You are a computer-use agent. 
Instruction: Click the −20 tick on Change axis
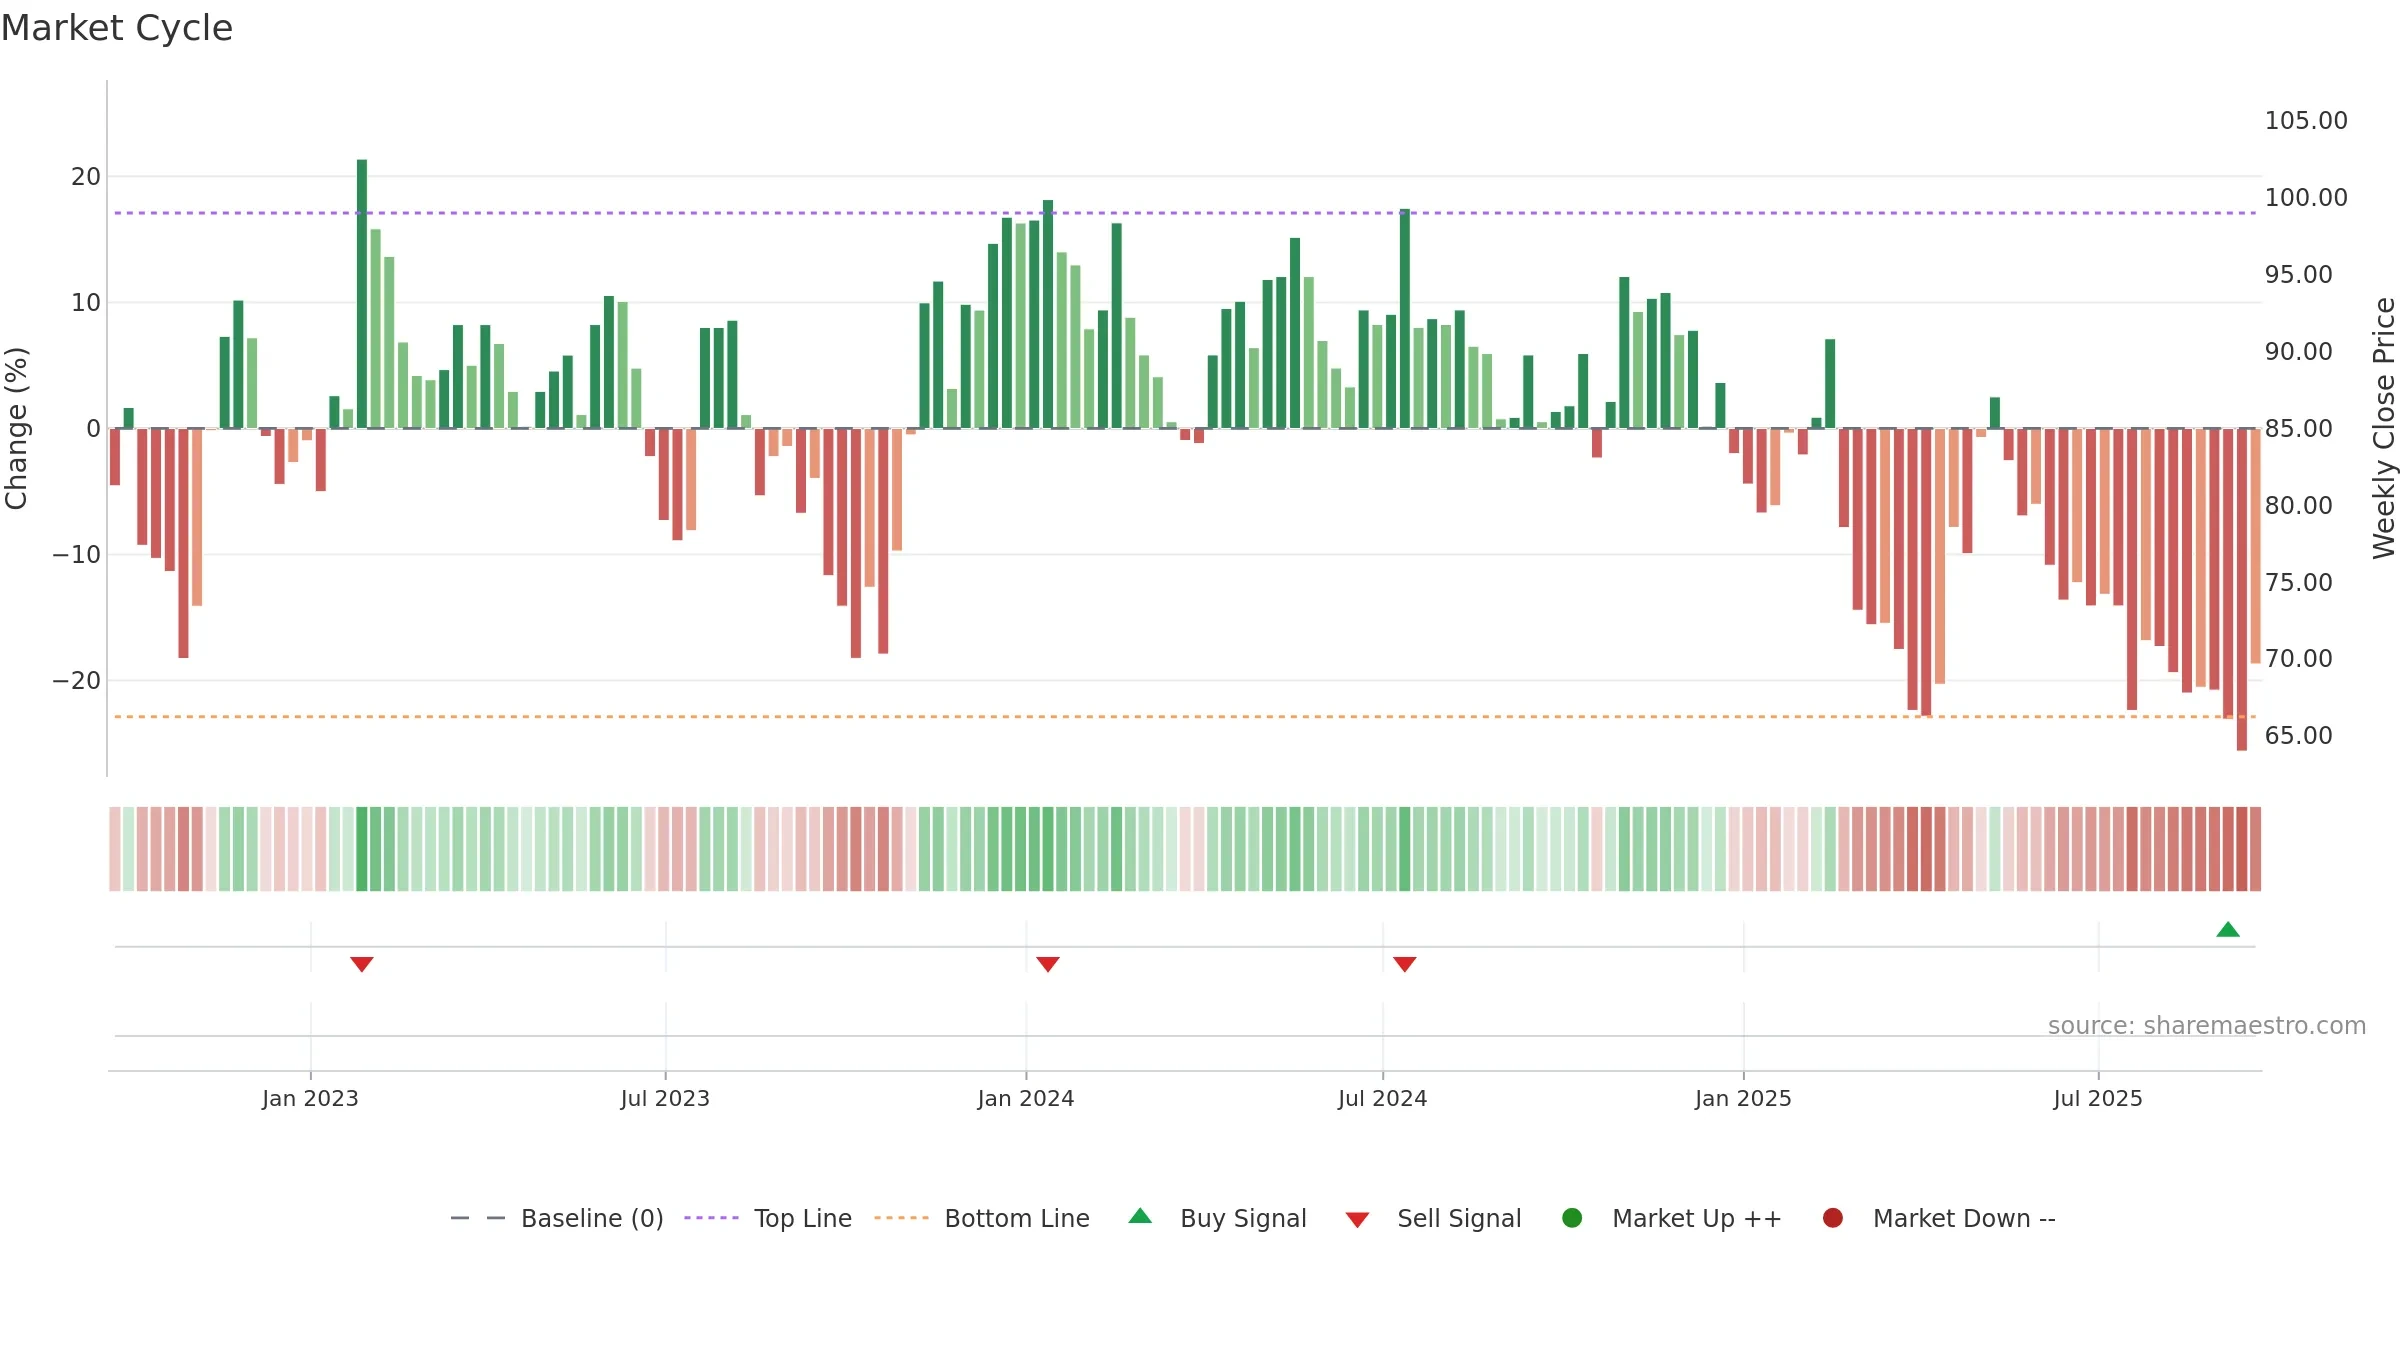coord(77,681)
